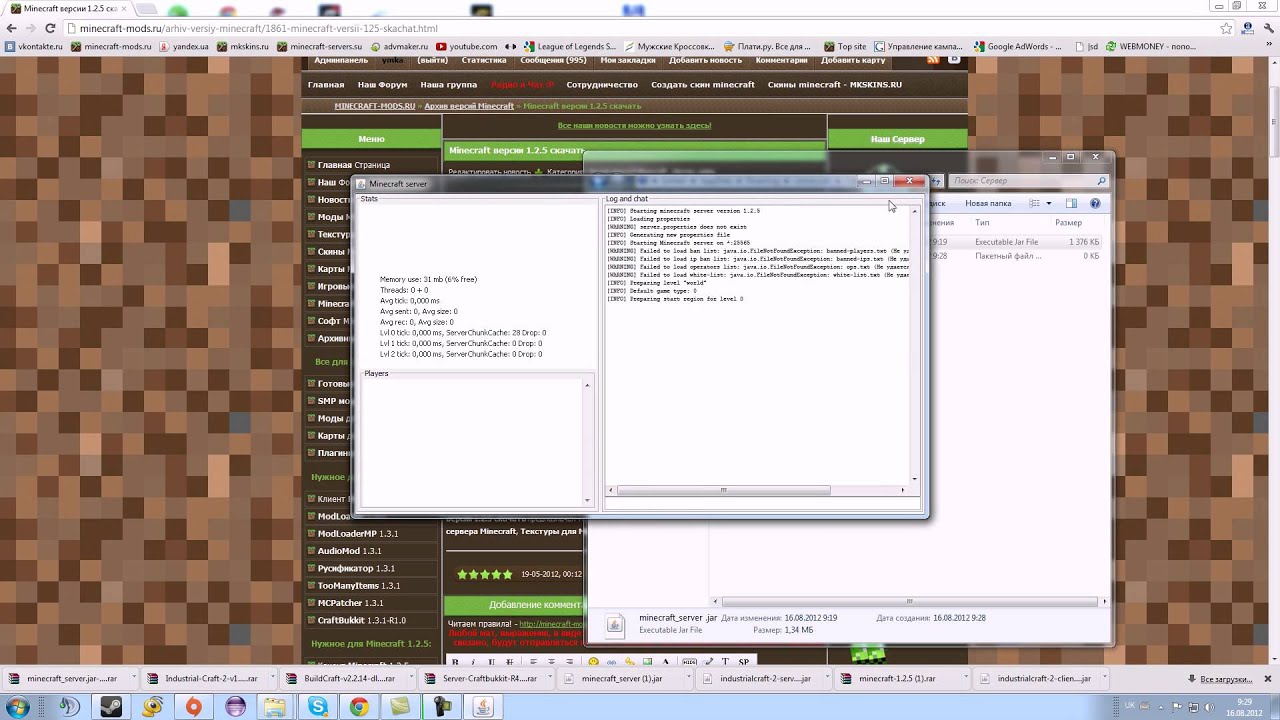Click the Explorer help question-mark icon
Screen dimensions: 1280x720
coord(1095,203)
